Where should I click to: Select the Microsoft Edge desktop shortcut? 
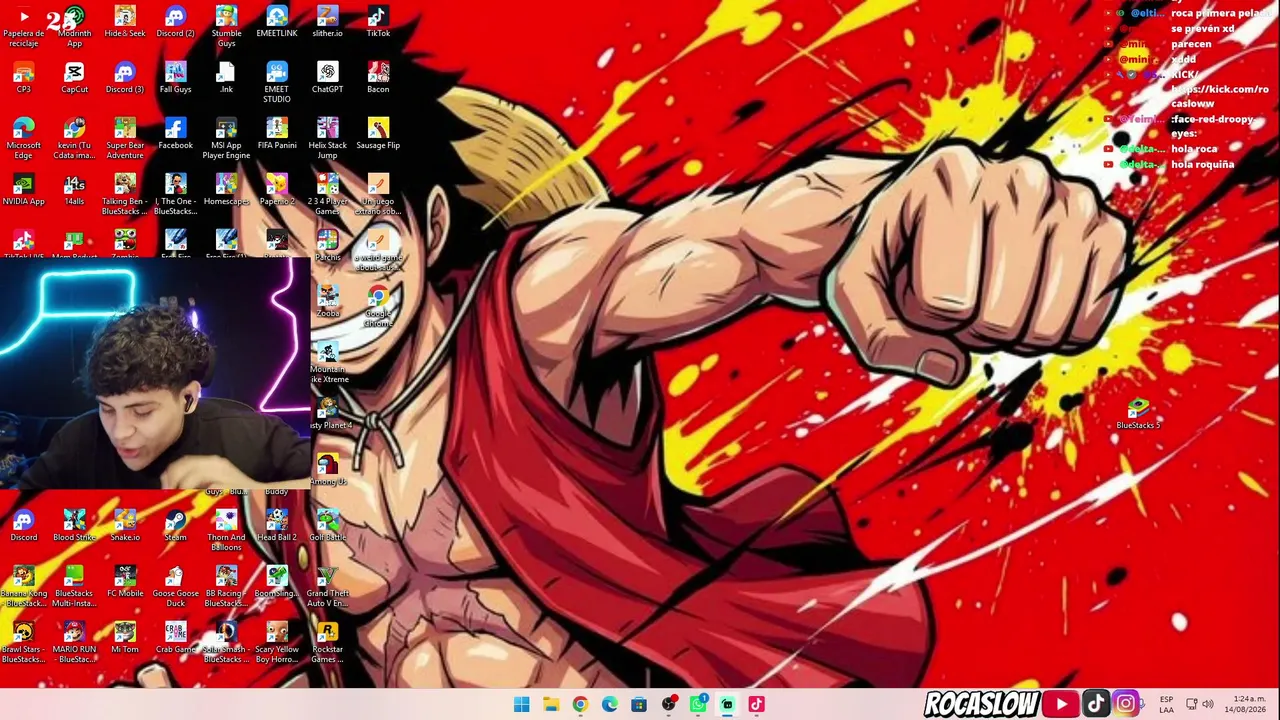coord(24,139)
